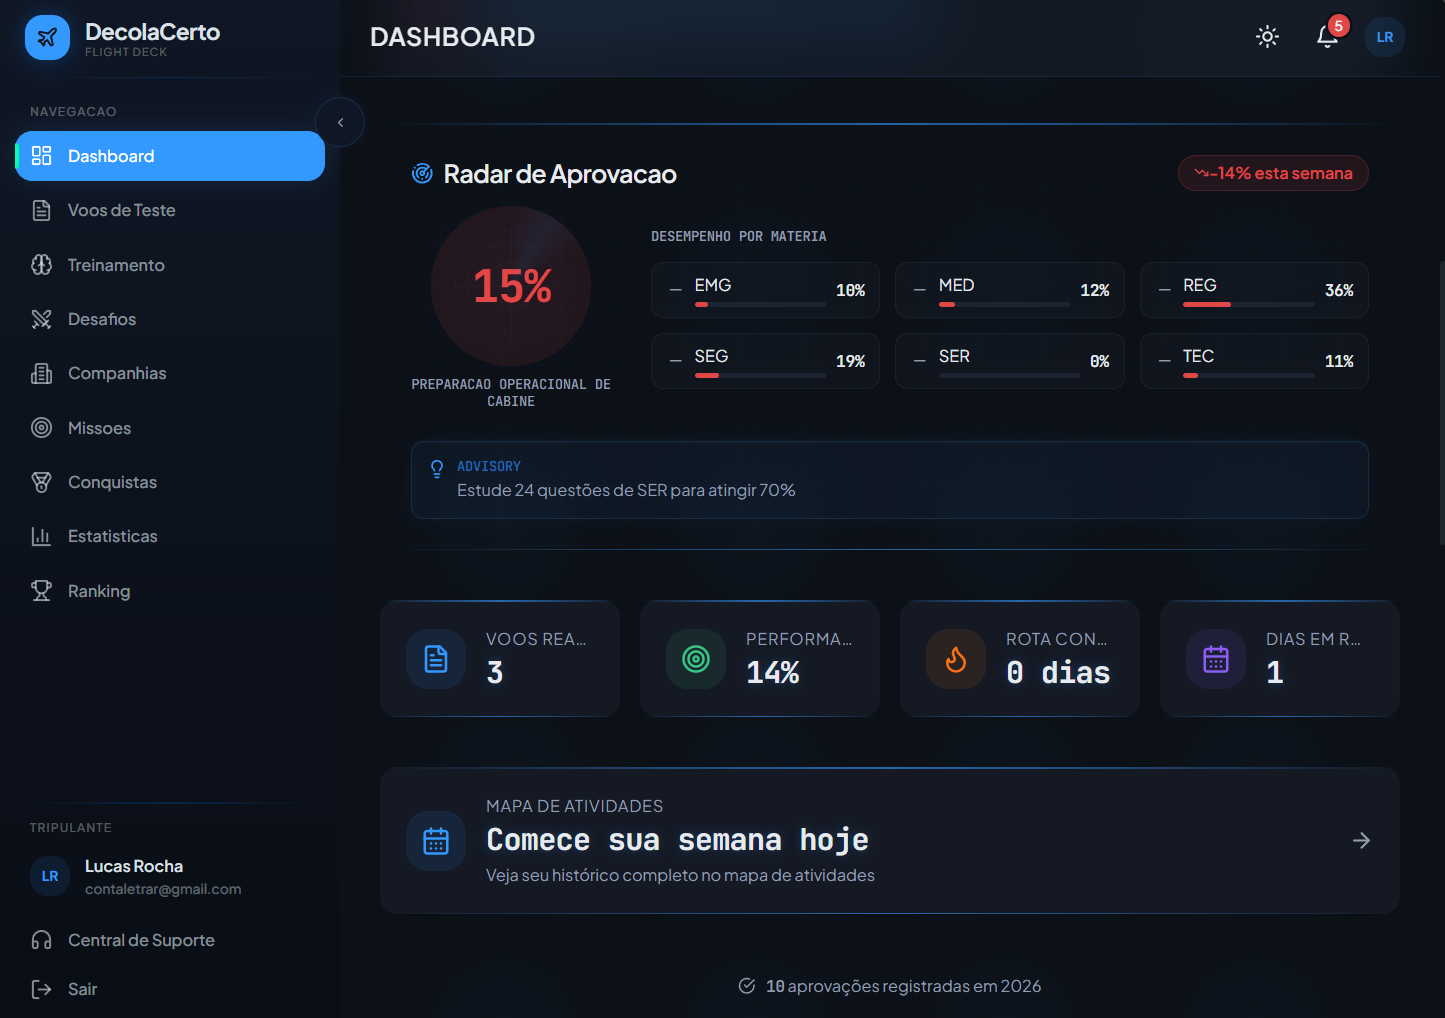Click the EMG progress bar
This screenshot has width=1445, height=1018.
[x=760, y=304]
